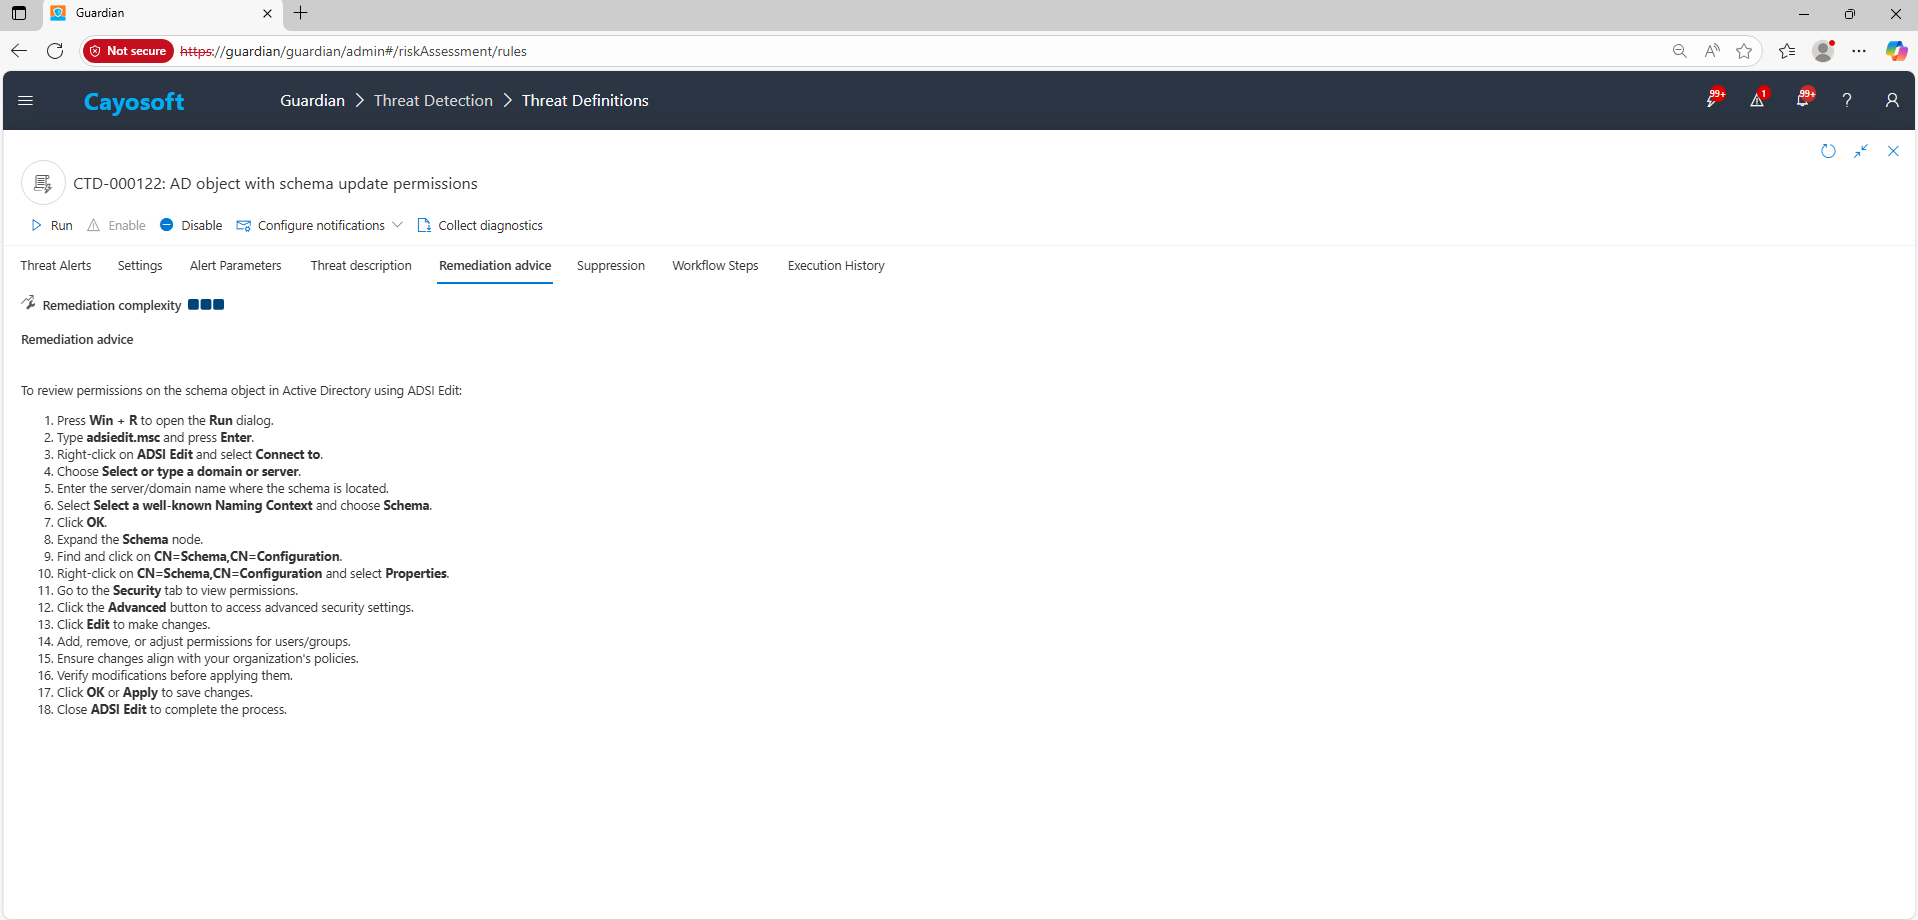
Task: Close the threat definition panel
Action: (1893, 151)
